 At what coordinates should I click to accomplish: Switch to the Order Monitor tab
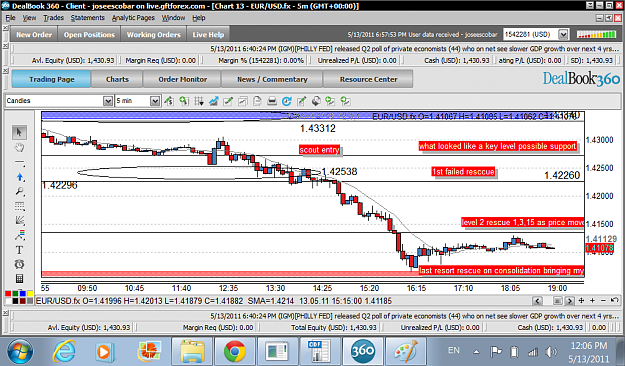point(183,79)
